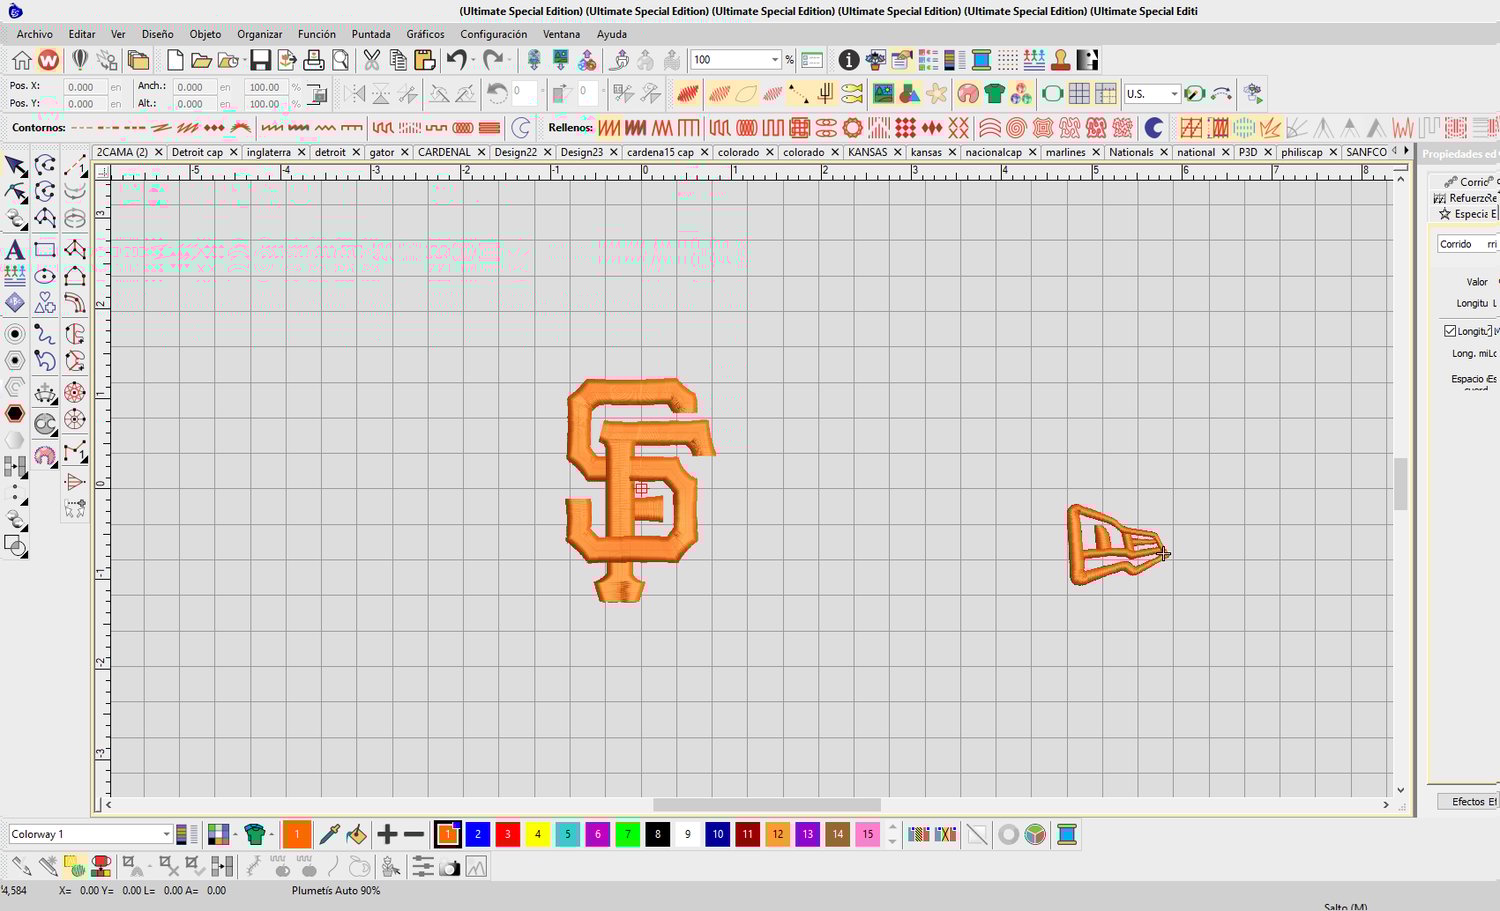Select the Lettering 'A' tool
This screenshot has height=911, width=1500.
[15, 249]
